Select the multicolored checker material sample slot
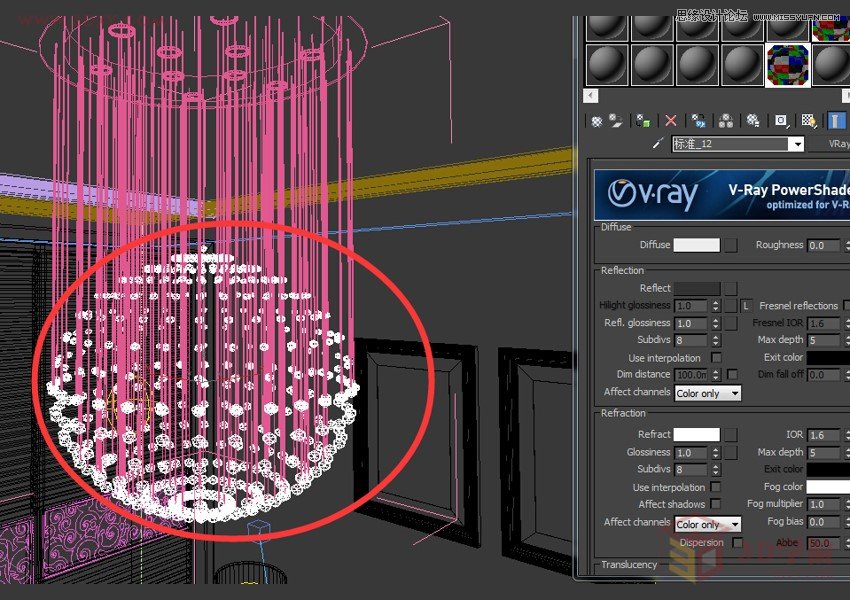This screenshot has width=850, height=600. tap(786, 67)
